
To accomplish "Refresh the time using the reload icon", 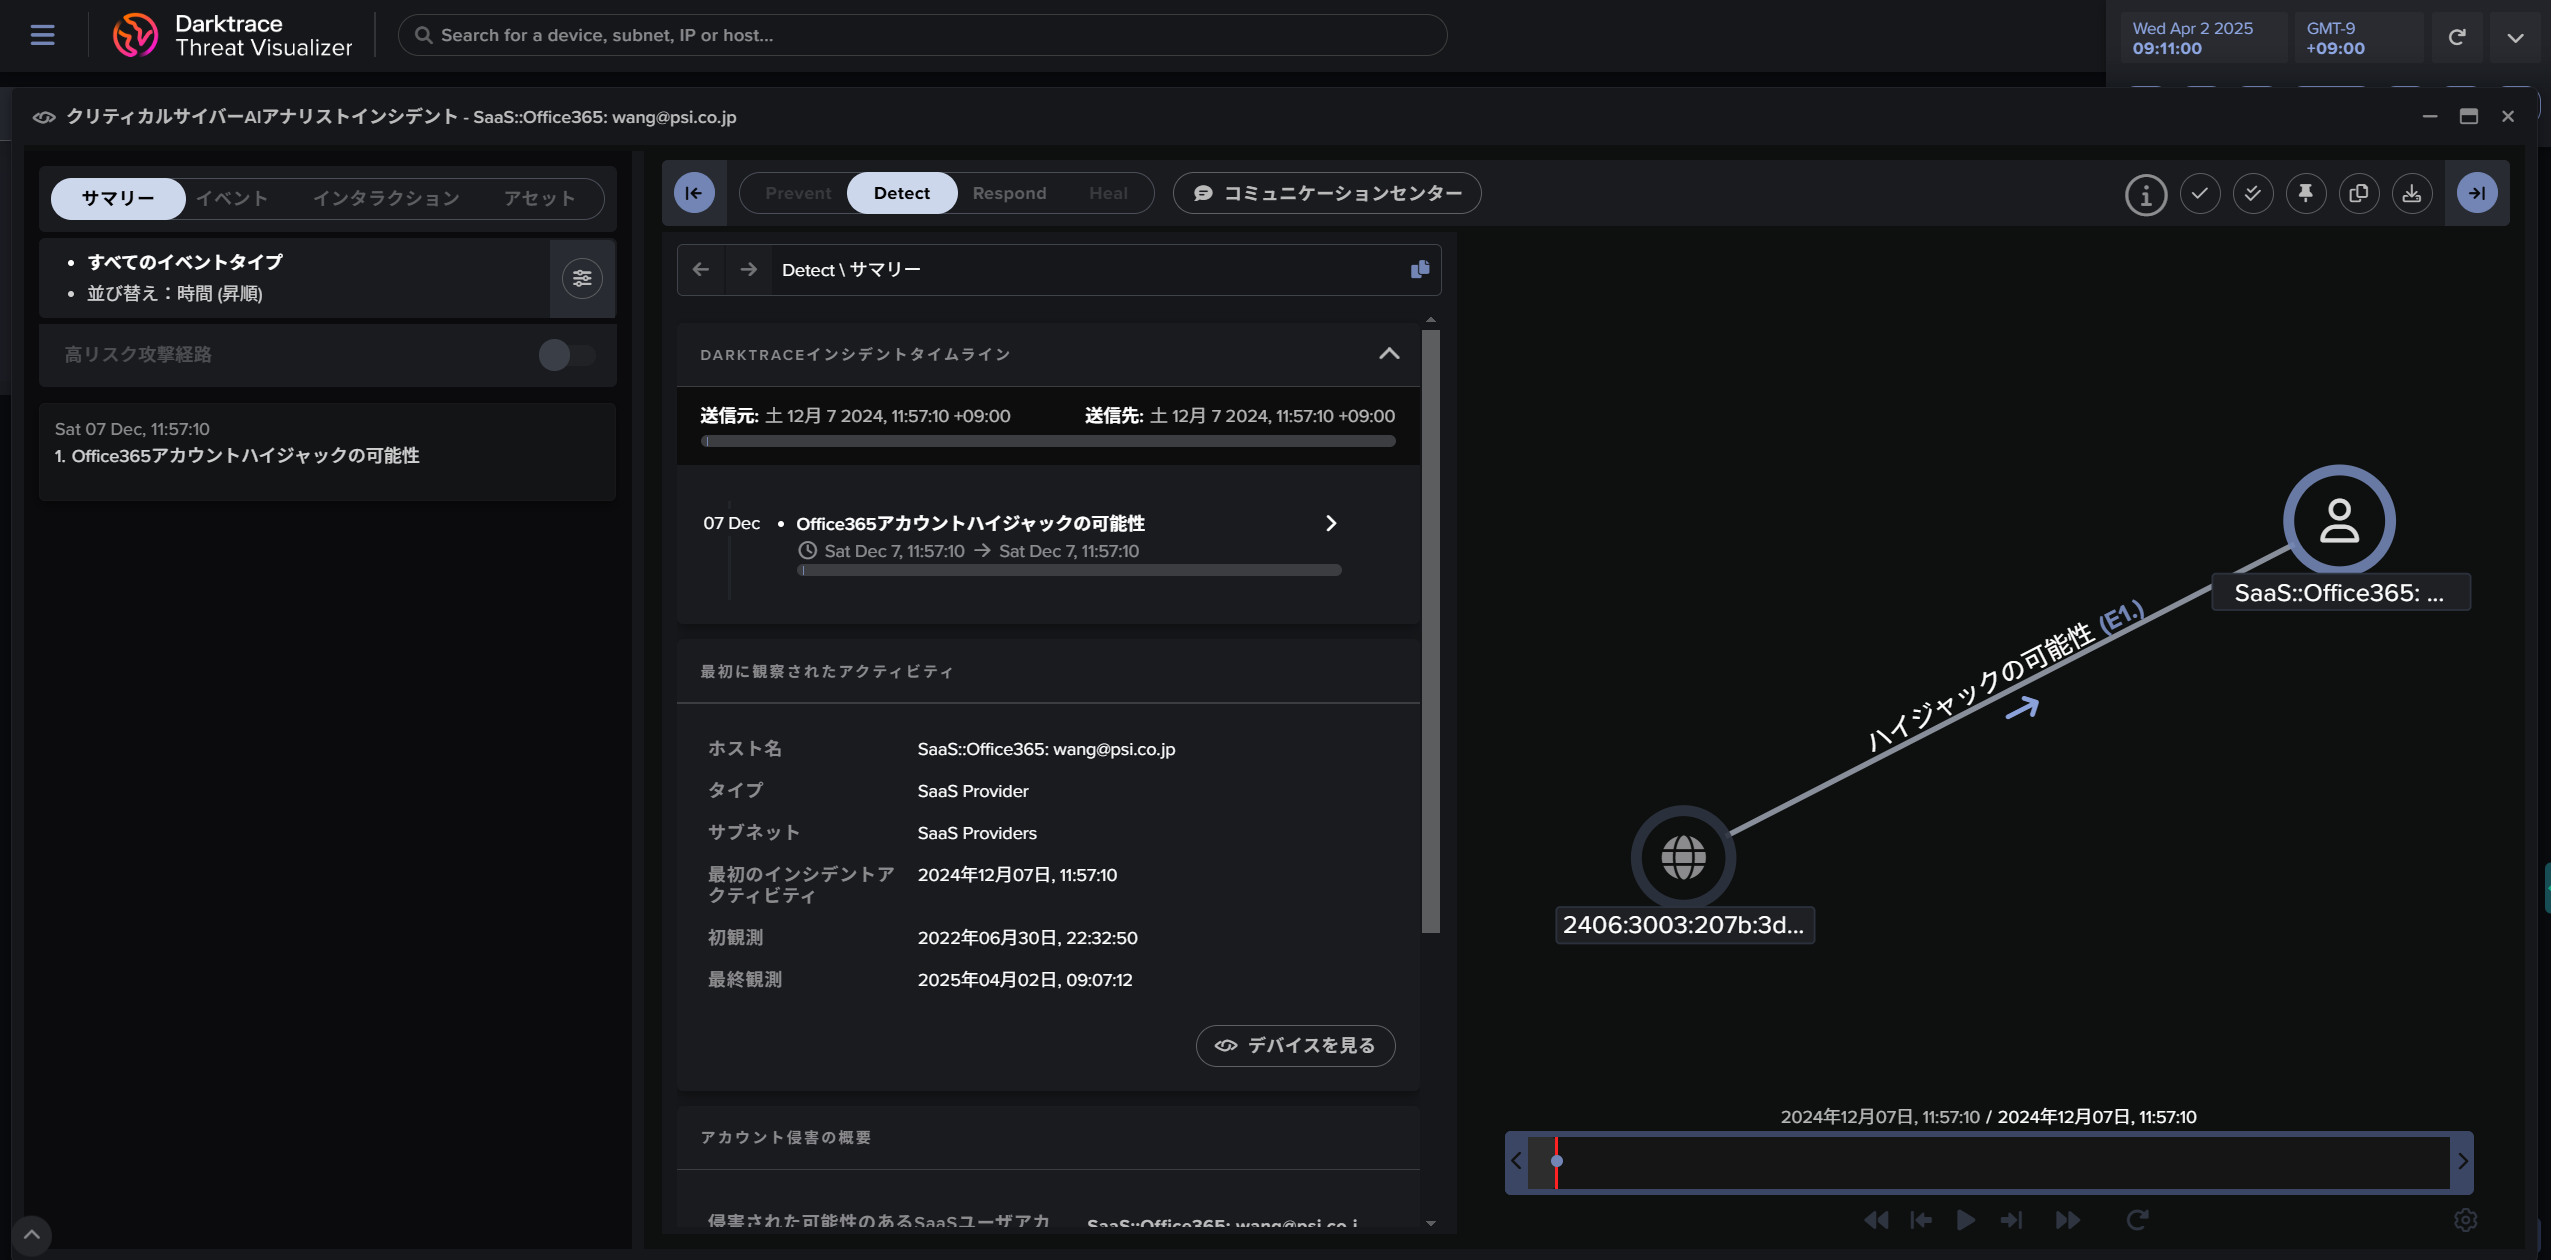I will (2457, 37).
